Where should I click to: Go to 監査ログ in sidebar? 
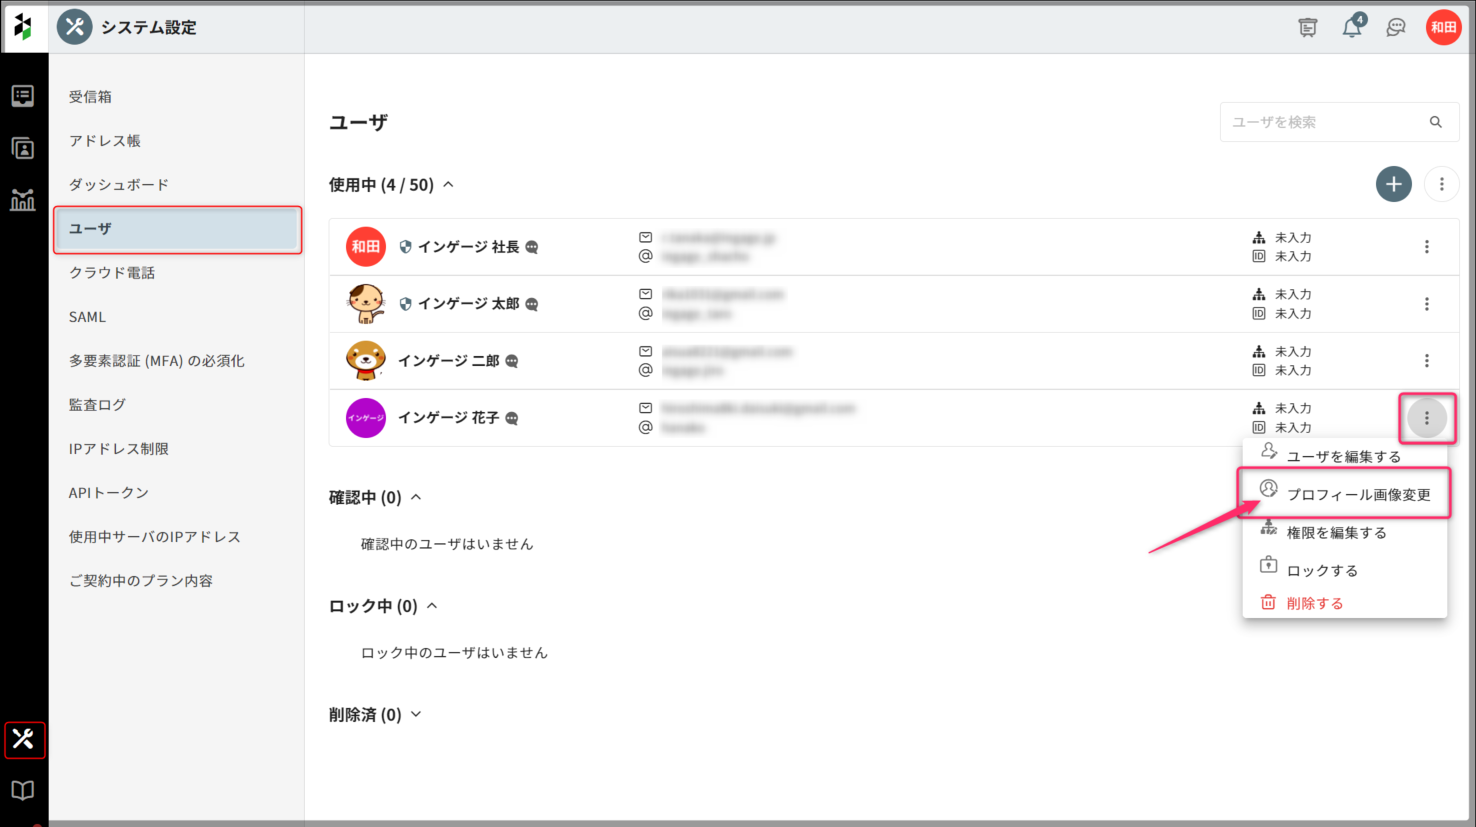pos(97,405)
